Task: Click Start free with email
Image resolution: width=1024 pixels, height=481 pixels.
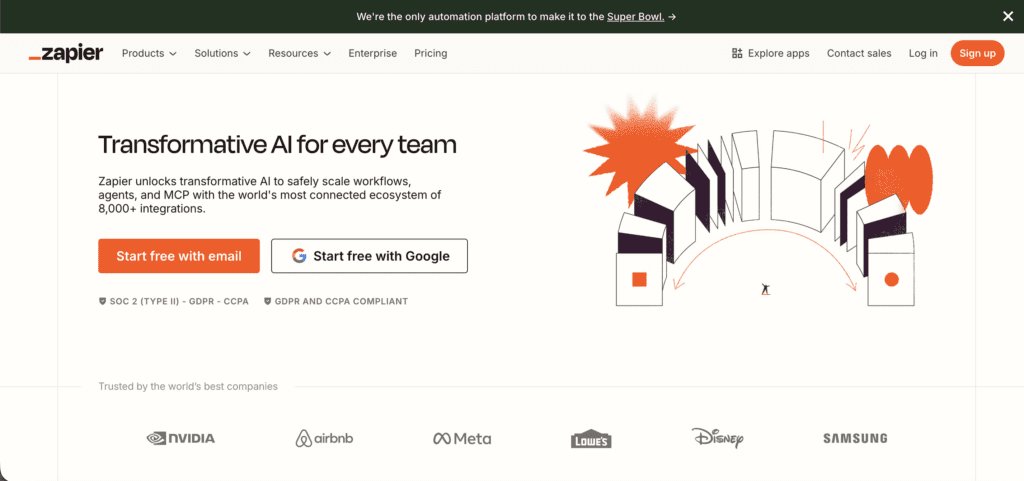Action: [179, 256]
